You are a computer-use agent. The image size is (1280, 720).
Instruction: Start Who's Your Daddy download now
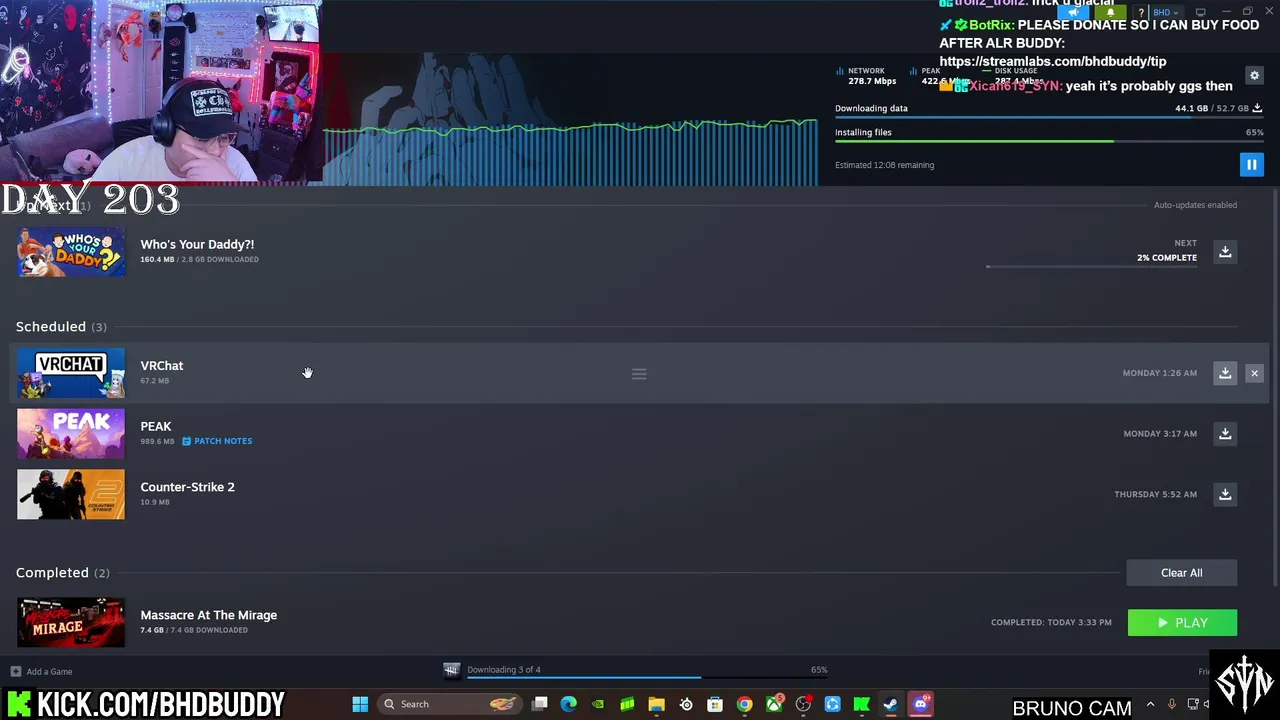pos(1225,251)
